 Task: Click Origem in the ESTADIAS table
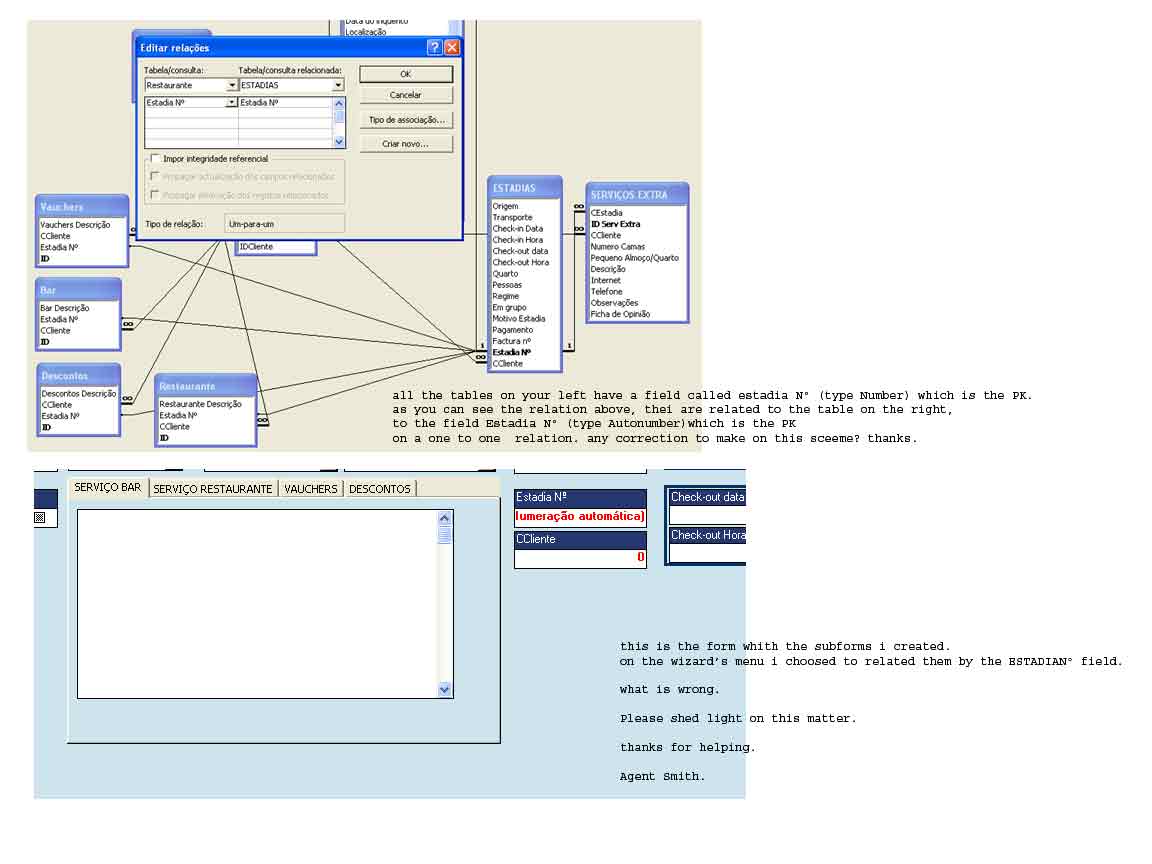pos(505,206)
